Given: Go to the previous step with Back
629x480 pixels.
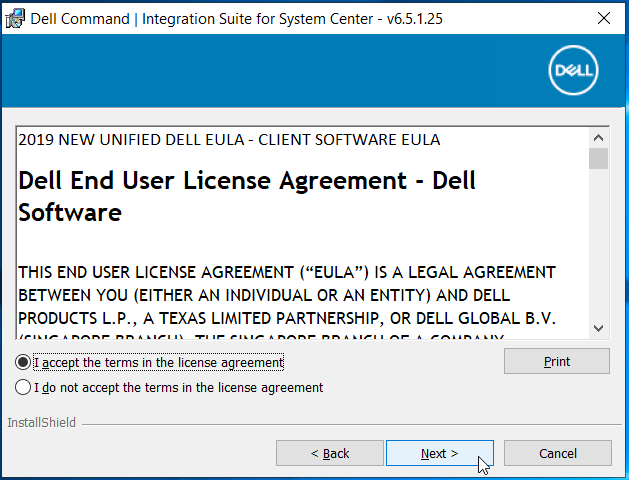Looking at the screenshot, I should 329,453.
